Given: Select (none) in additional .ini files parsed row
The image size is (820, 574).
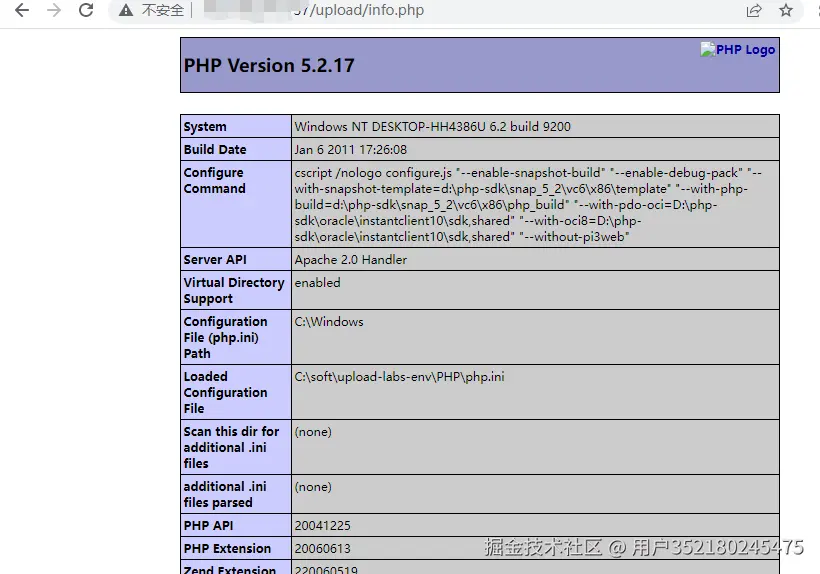Looking at the screenshot, I should pos(313,487).
